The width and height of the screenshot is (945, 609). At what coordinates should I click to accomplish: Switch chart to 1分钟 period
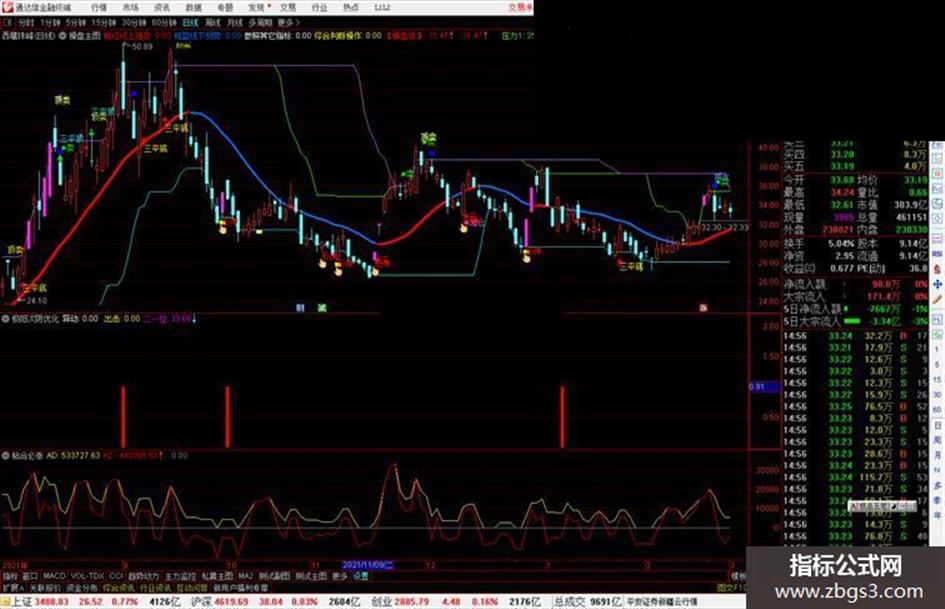click(x=49, y=22)
